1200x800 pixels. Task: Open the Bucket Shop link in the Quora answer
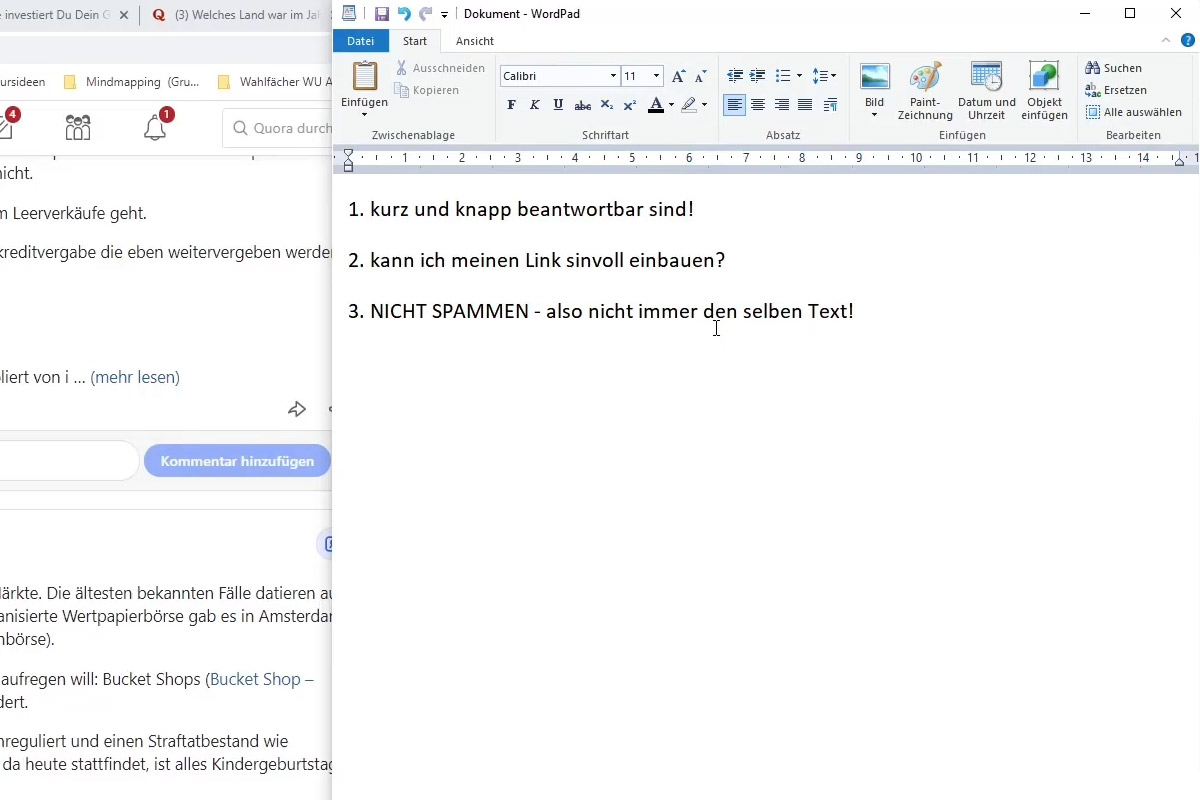tap(262, 679)
